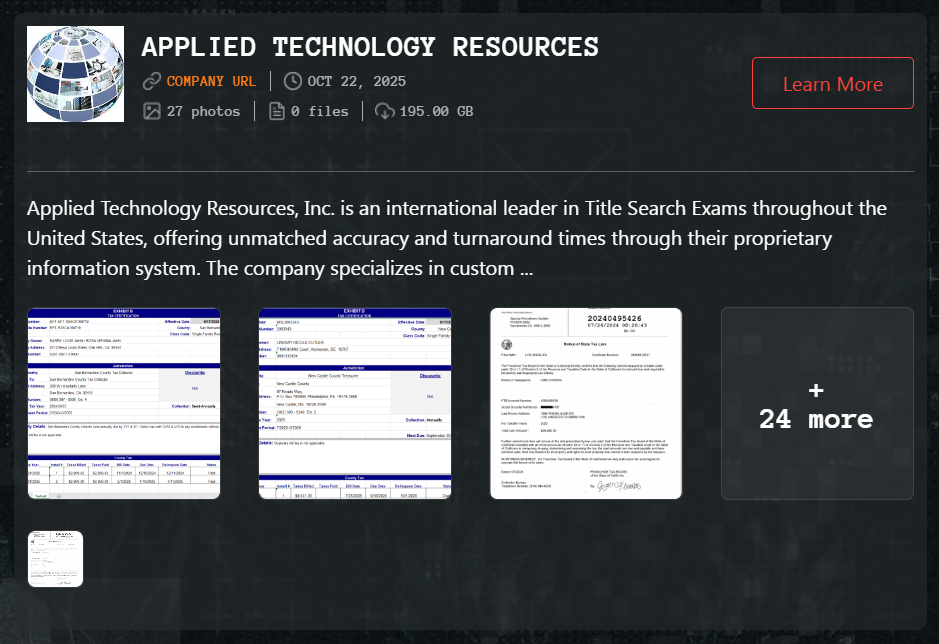
Task: Click the document icon beside 0 files
Action: click(277, 111)
